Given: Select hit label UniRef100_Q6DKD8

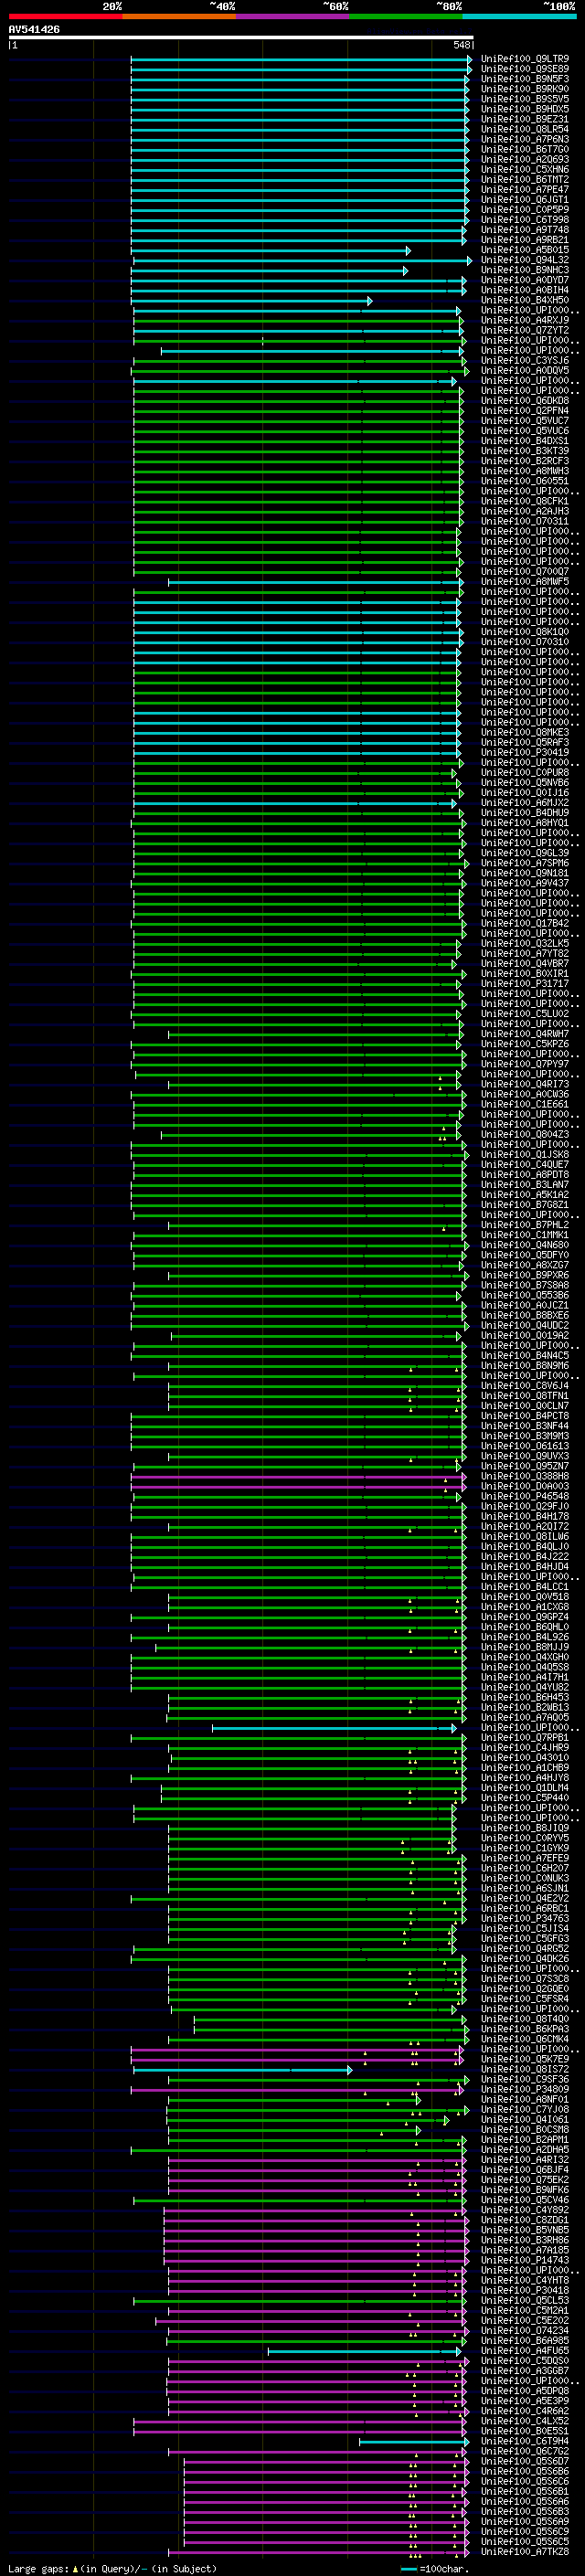Looking at the screenshot, I should coord(524,401).
